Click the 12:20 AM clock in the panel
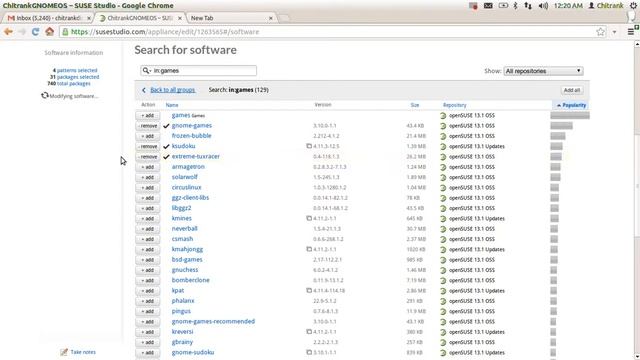This screenshot has height=360, width=640. coord(568,6)
